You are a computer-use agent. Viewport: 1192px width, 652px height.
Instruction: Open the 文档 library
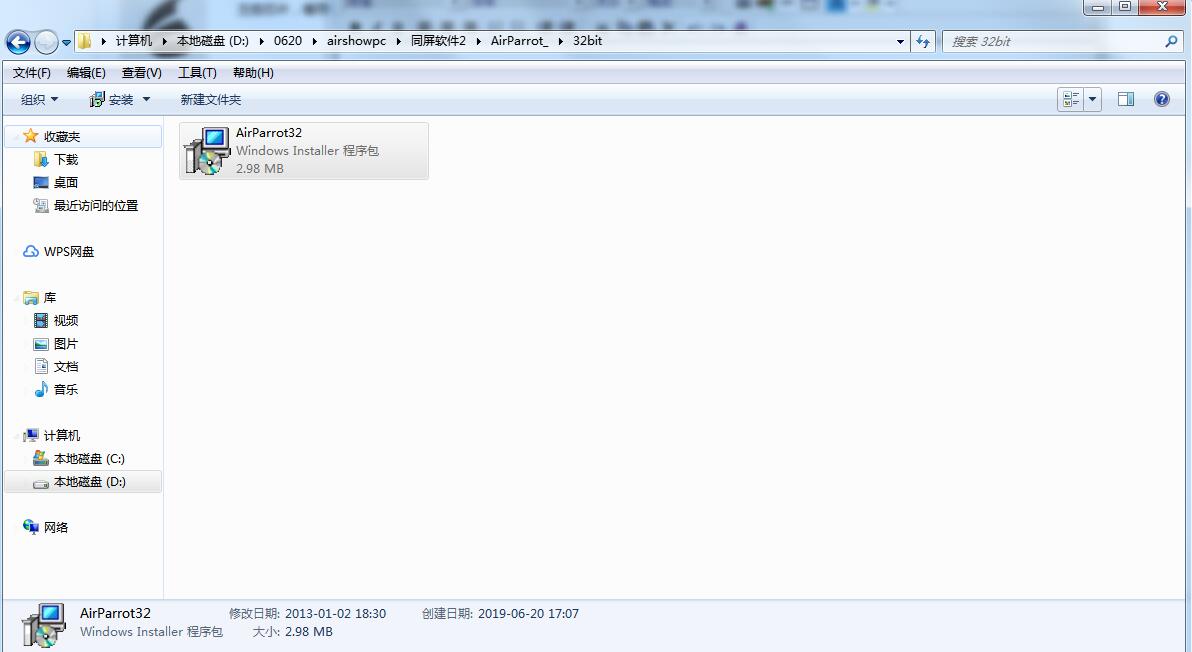pos(66,367)
